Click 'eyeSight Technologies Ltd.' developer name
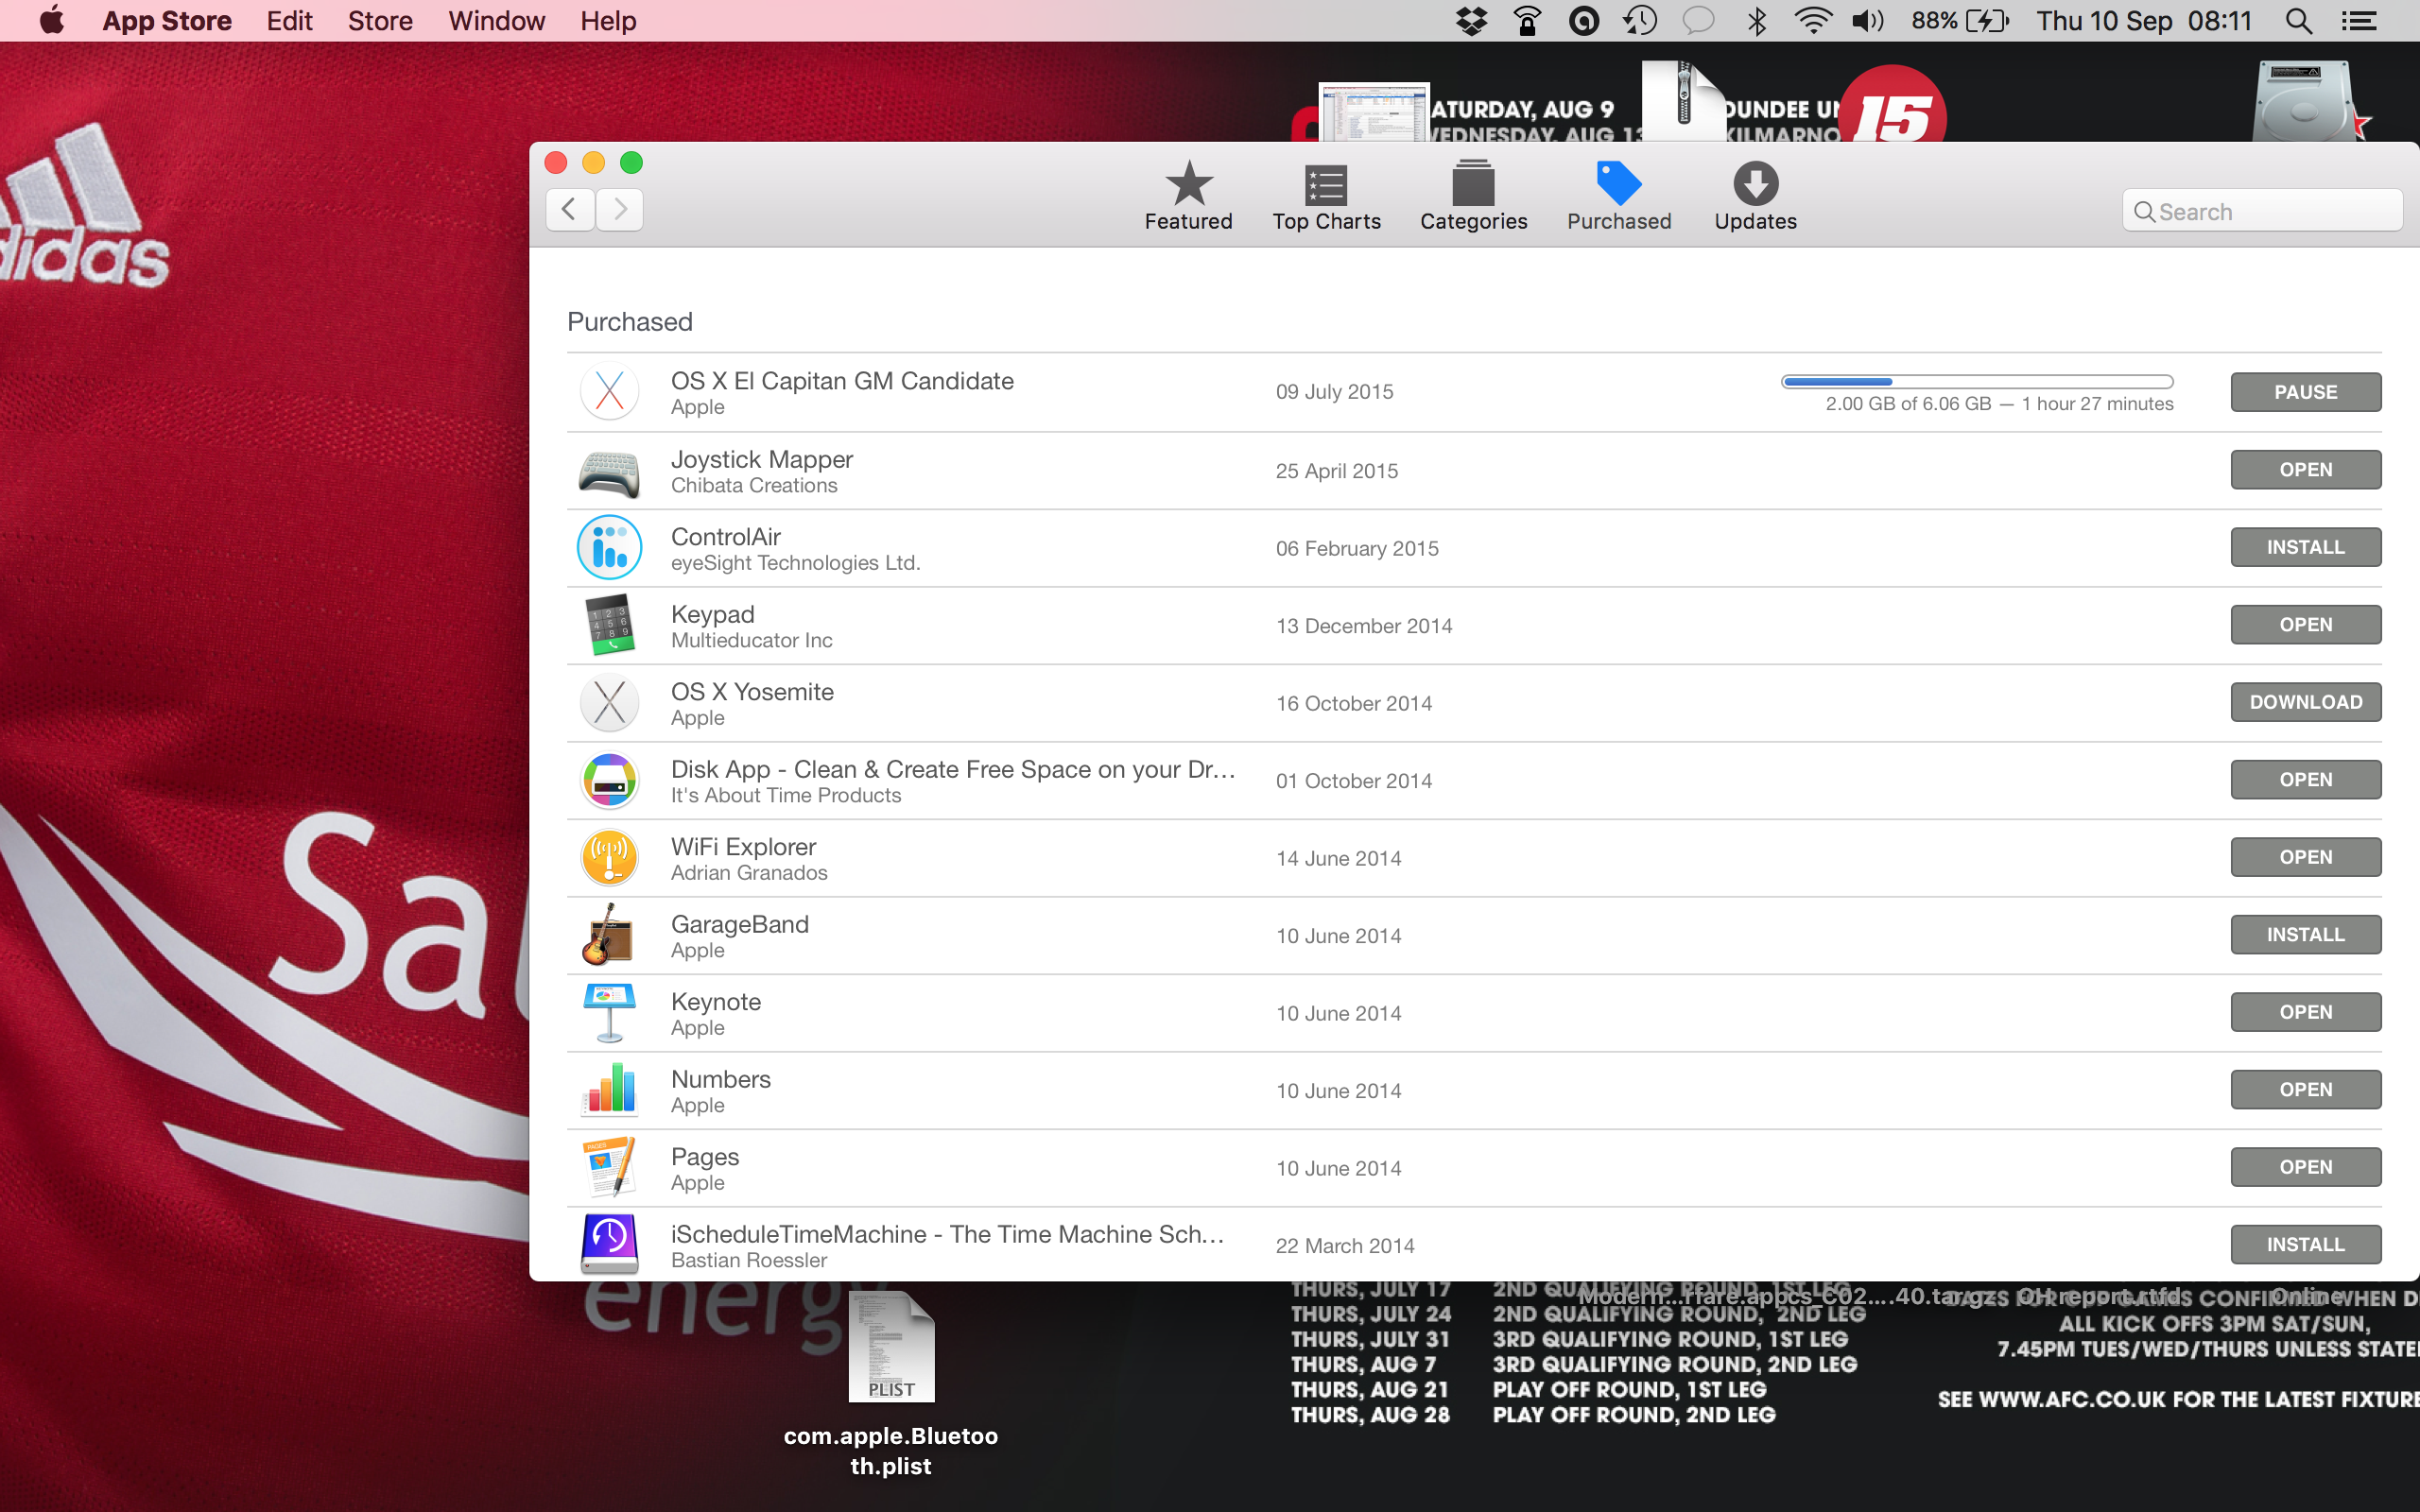2420x1512 pixels. click(795, 563)
